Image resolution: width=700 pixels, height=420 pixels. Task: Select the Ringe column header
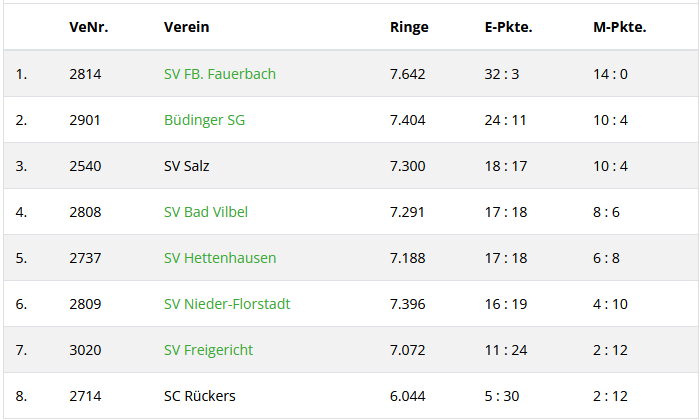pos(409,27)
